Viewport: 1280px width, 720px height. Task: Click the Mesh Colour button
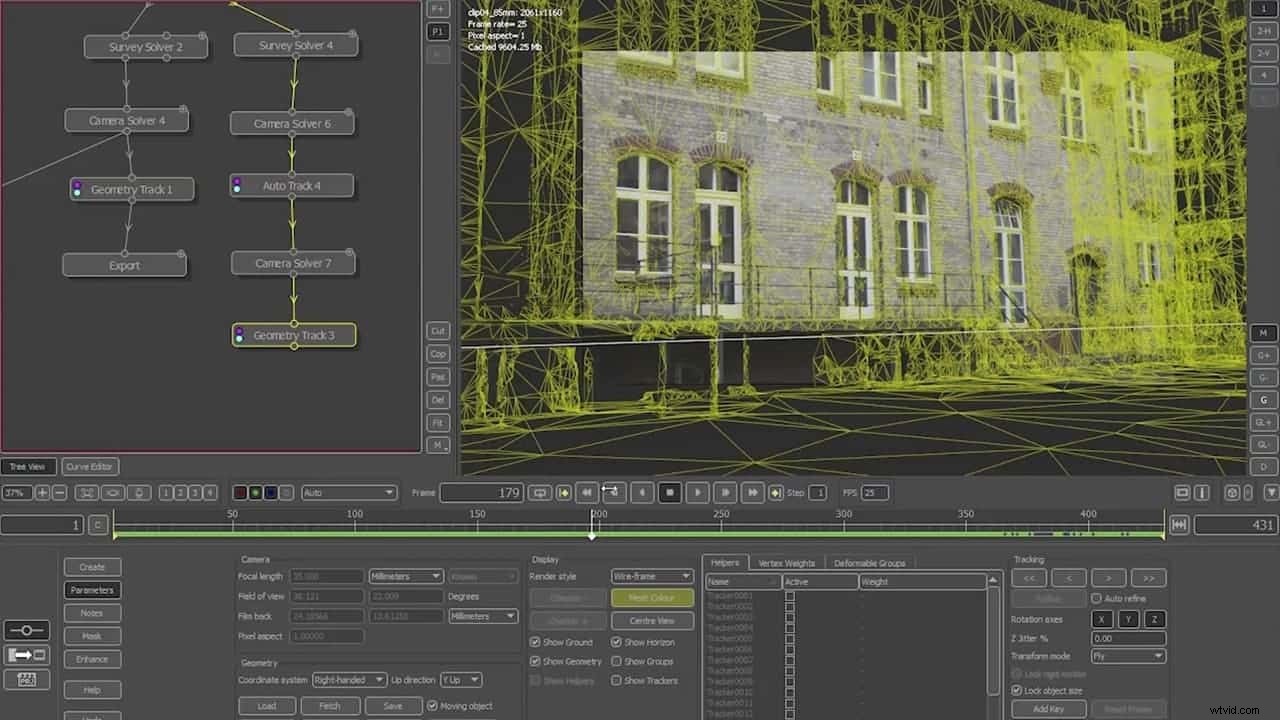(652, 596)
